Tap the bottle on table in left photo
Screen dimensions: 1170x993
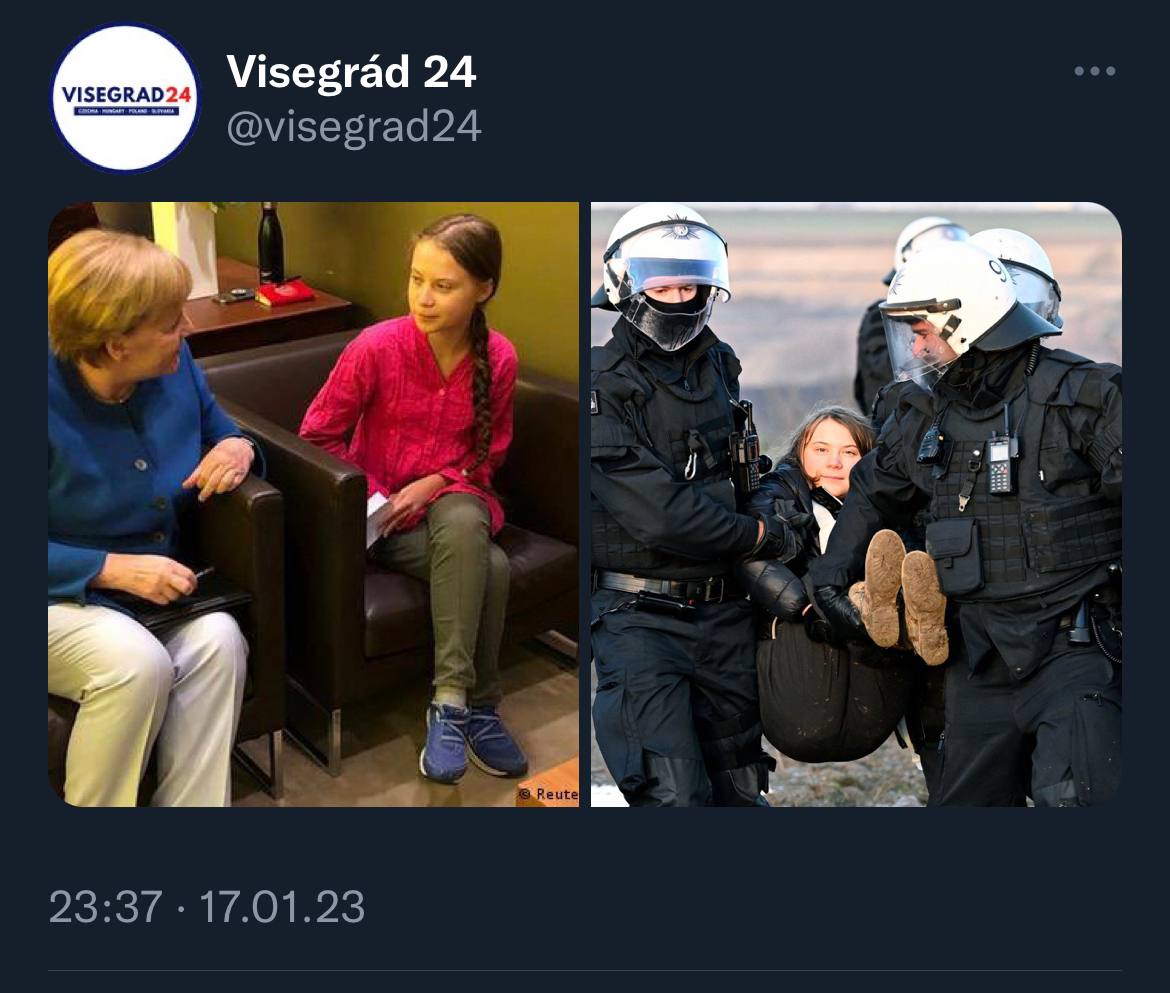coord(270,243)
